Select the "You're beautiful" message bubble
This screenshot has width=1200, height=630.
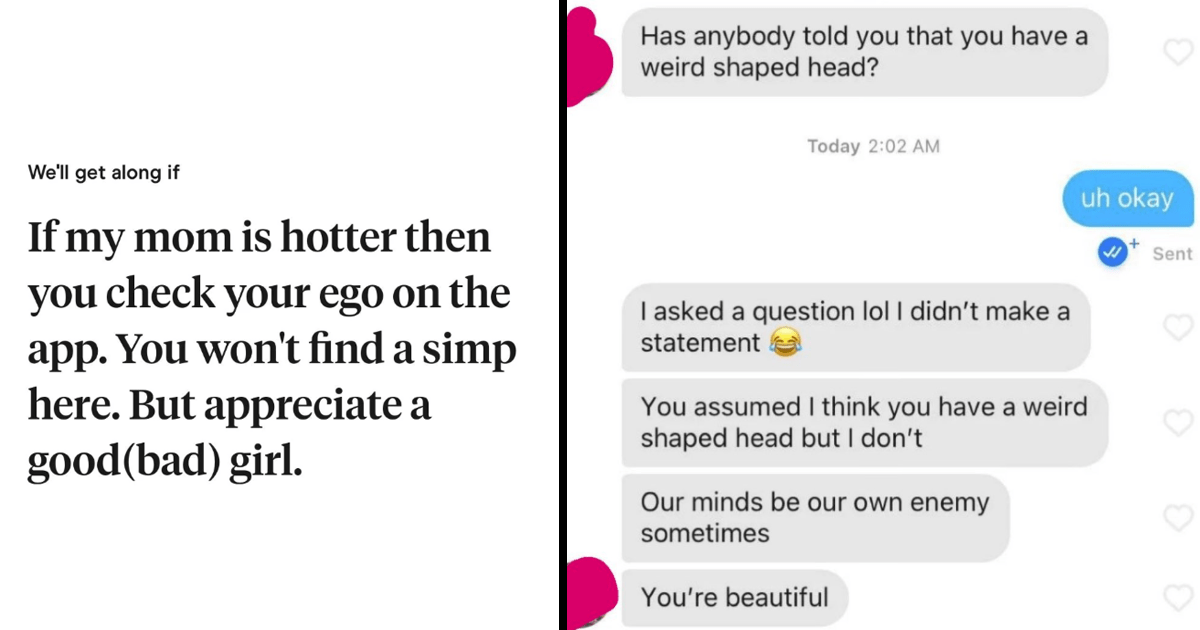click(x=734, y=598)
